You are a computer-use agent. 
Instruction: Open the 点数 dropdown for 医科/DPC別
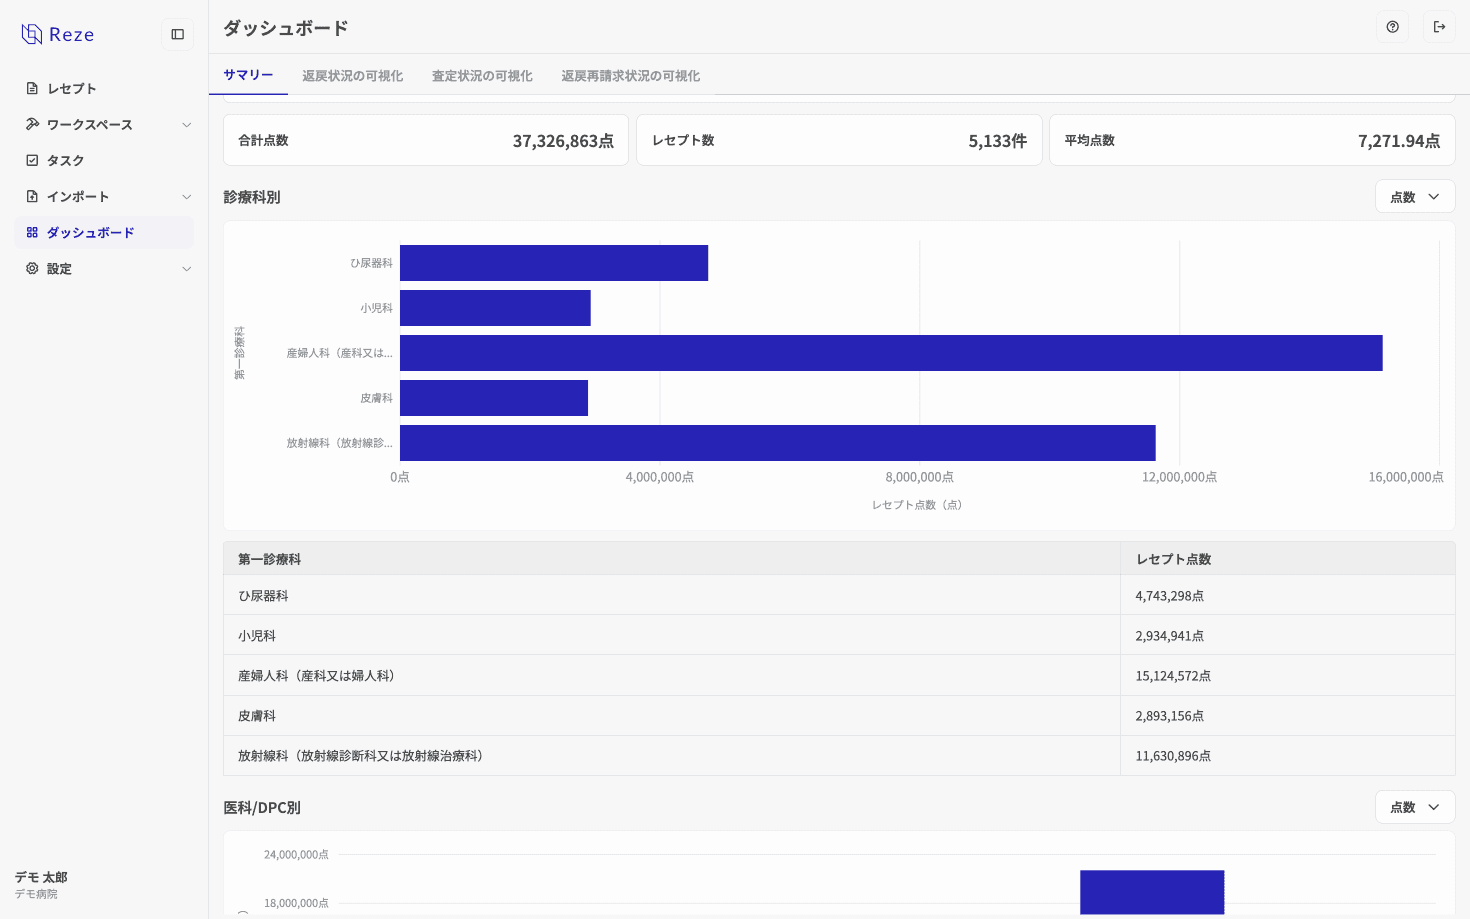[x=1414, y=807]
